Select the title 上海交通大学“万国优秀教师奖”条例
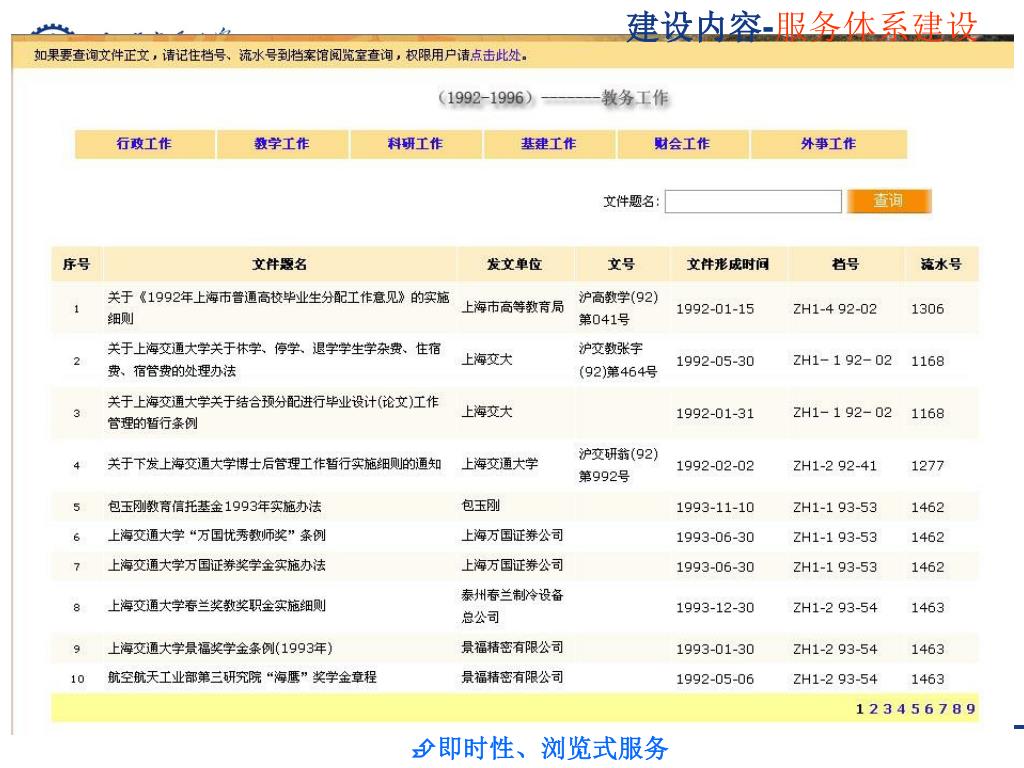This screenshot has width=1024, height=768. (x=216, y=536)
